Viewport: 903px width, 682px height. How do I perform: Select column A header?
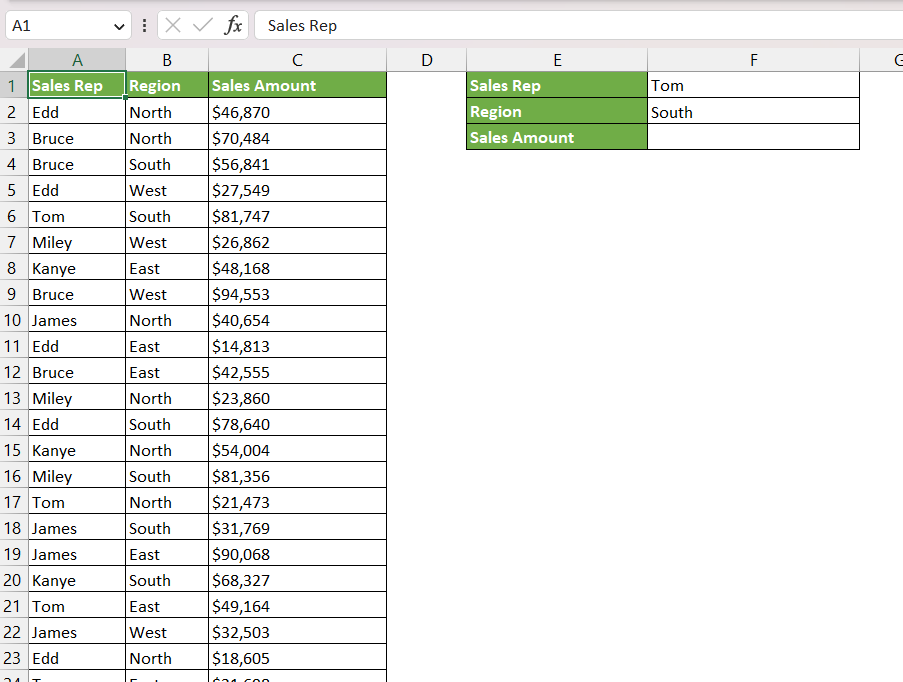click(77, 60)
